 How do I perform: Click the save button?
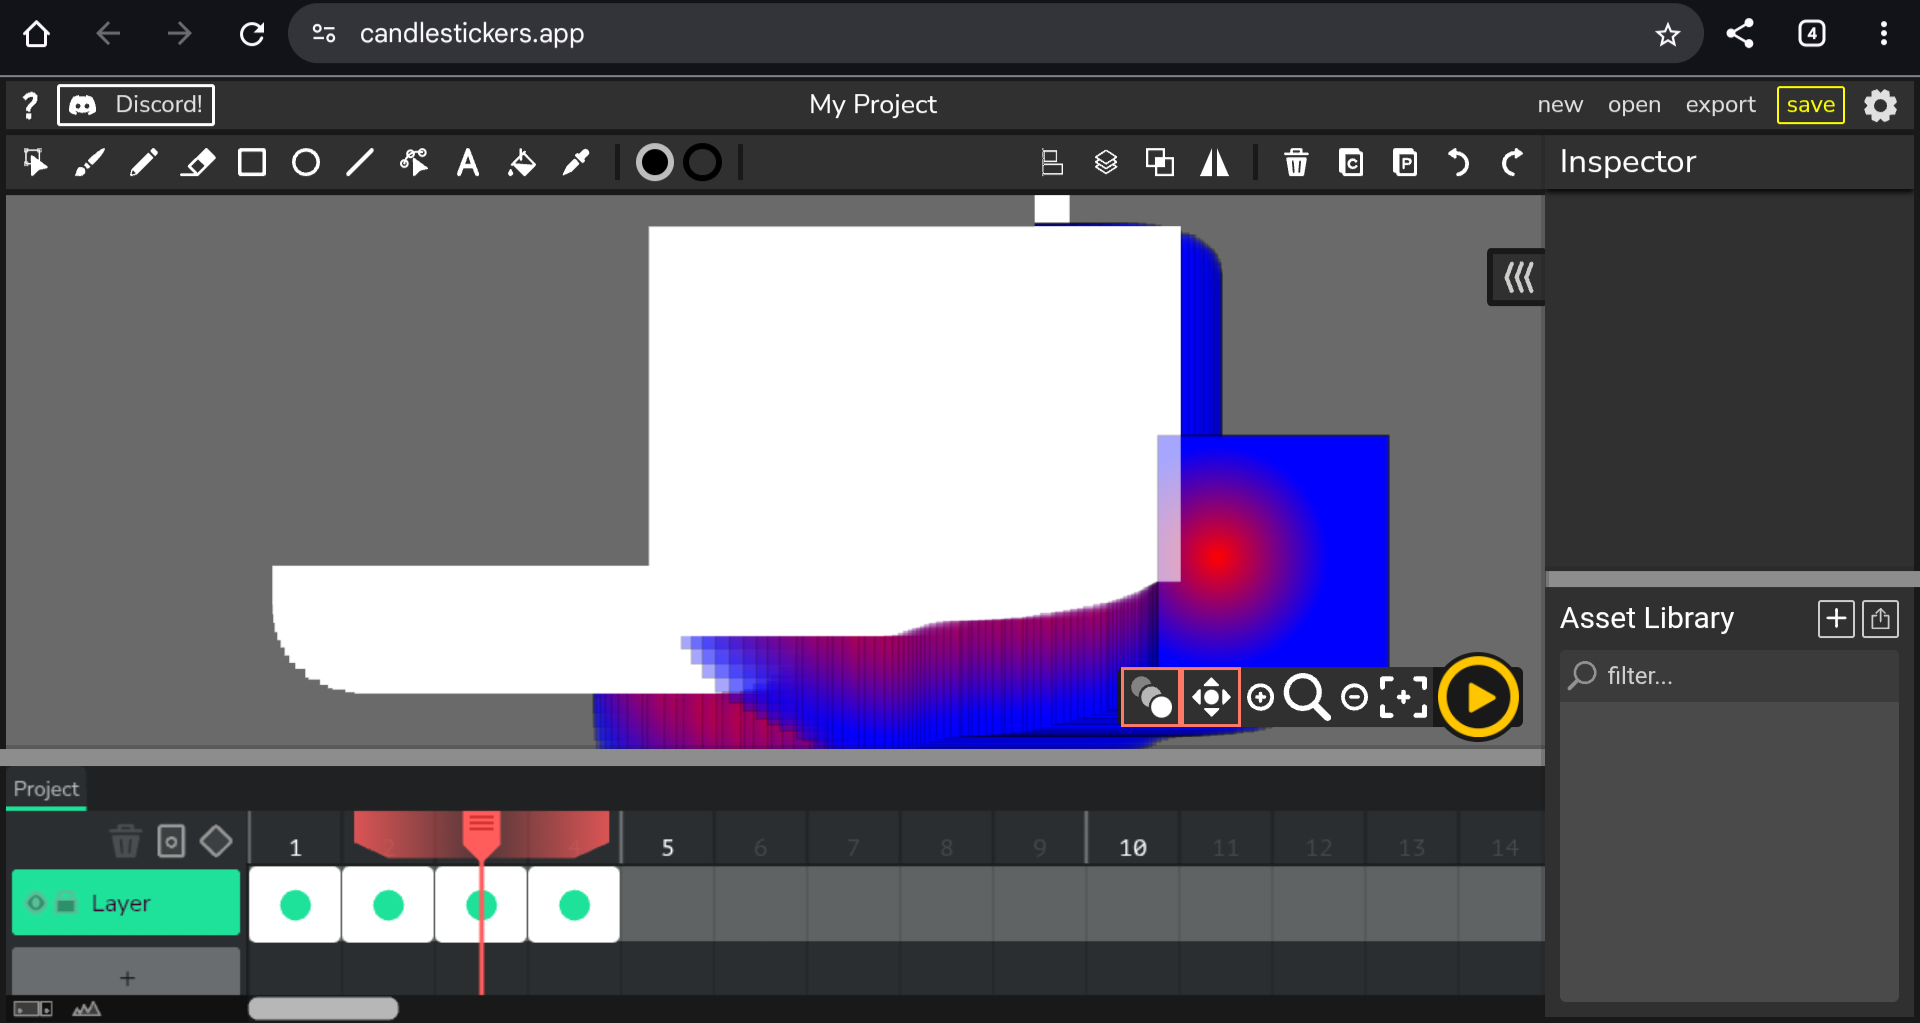(x=1810, y=105)
